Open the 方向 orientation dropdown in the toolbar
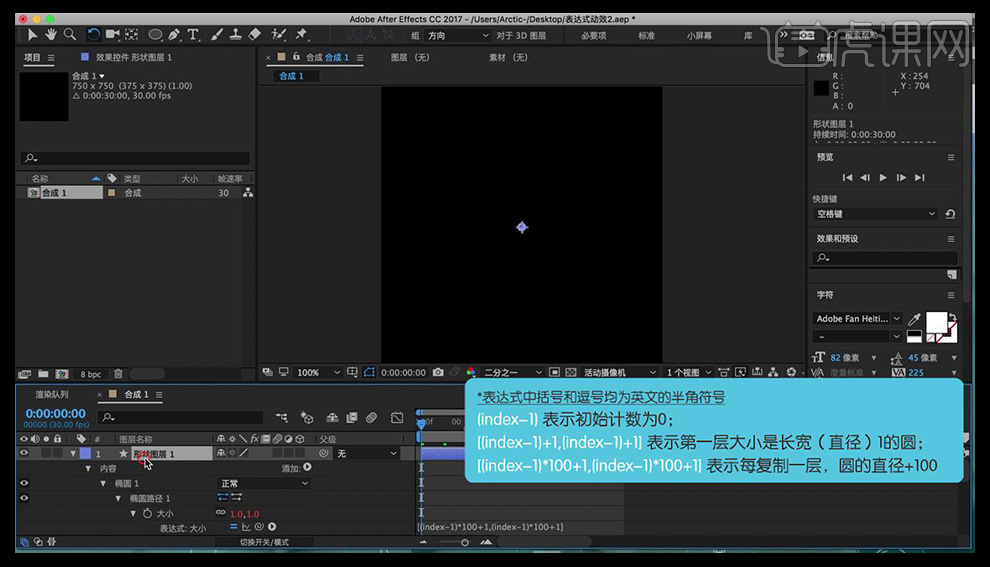This screenshot has width=990, height=567. (456, 35)
